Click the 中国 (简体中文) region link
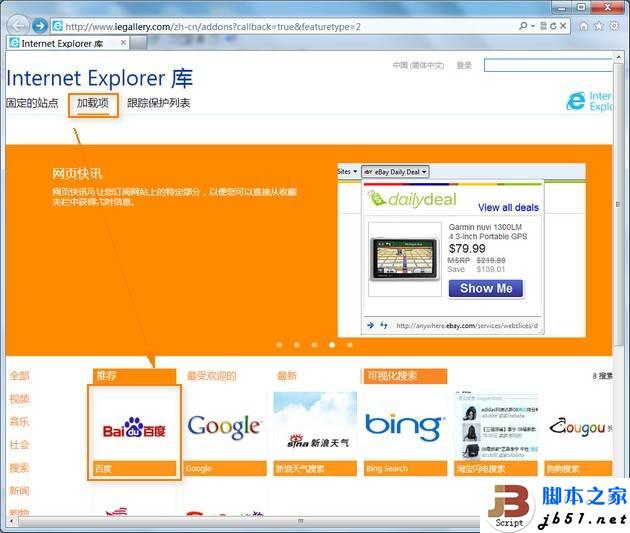Screen dimensions: 630x533 [x=418, y=65]
